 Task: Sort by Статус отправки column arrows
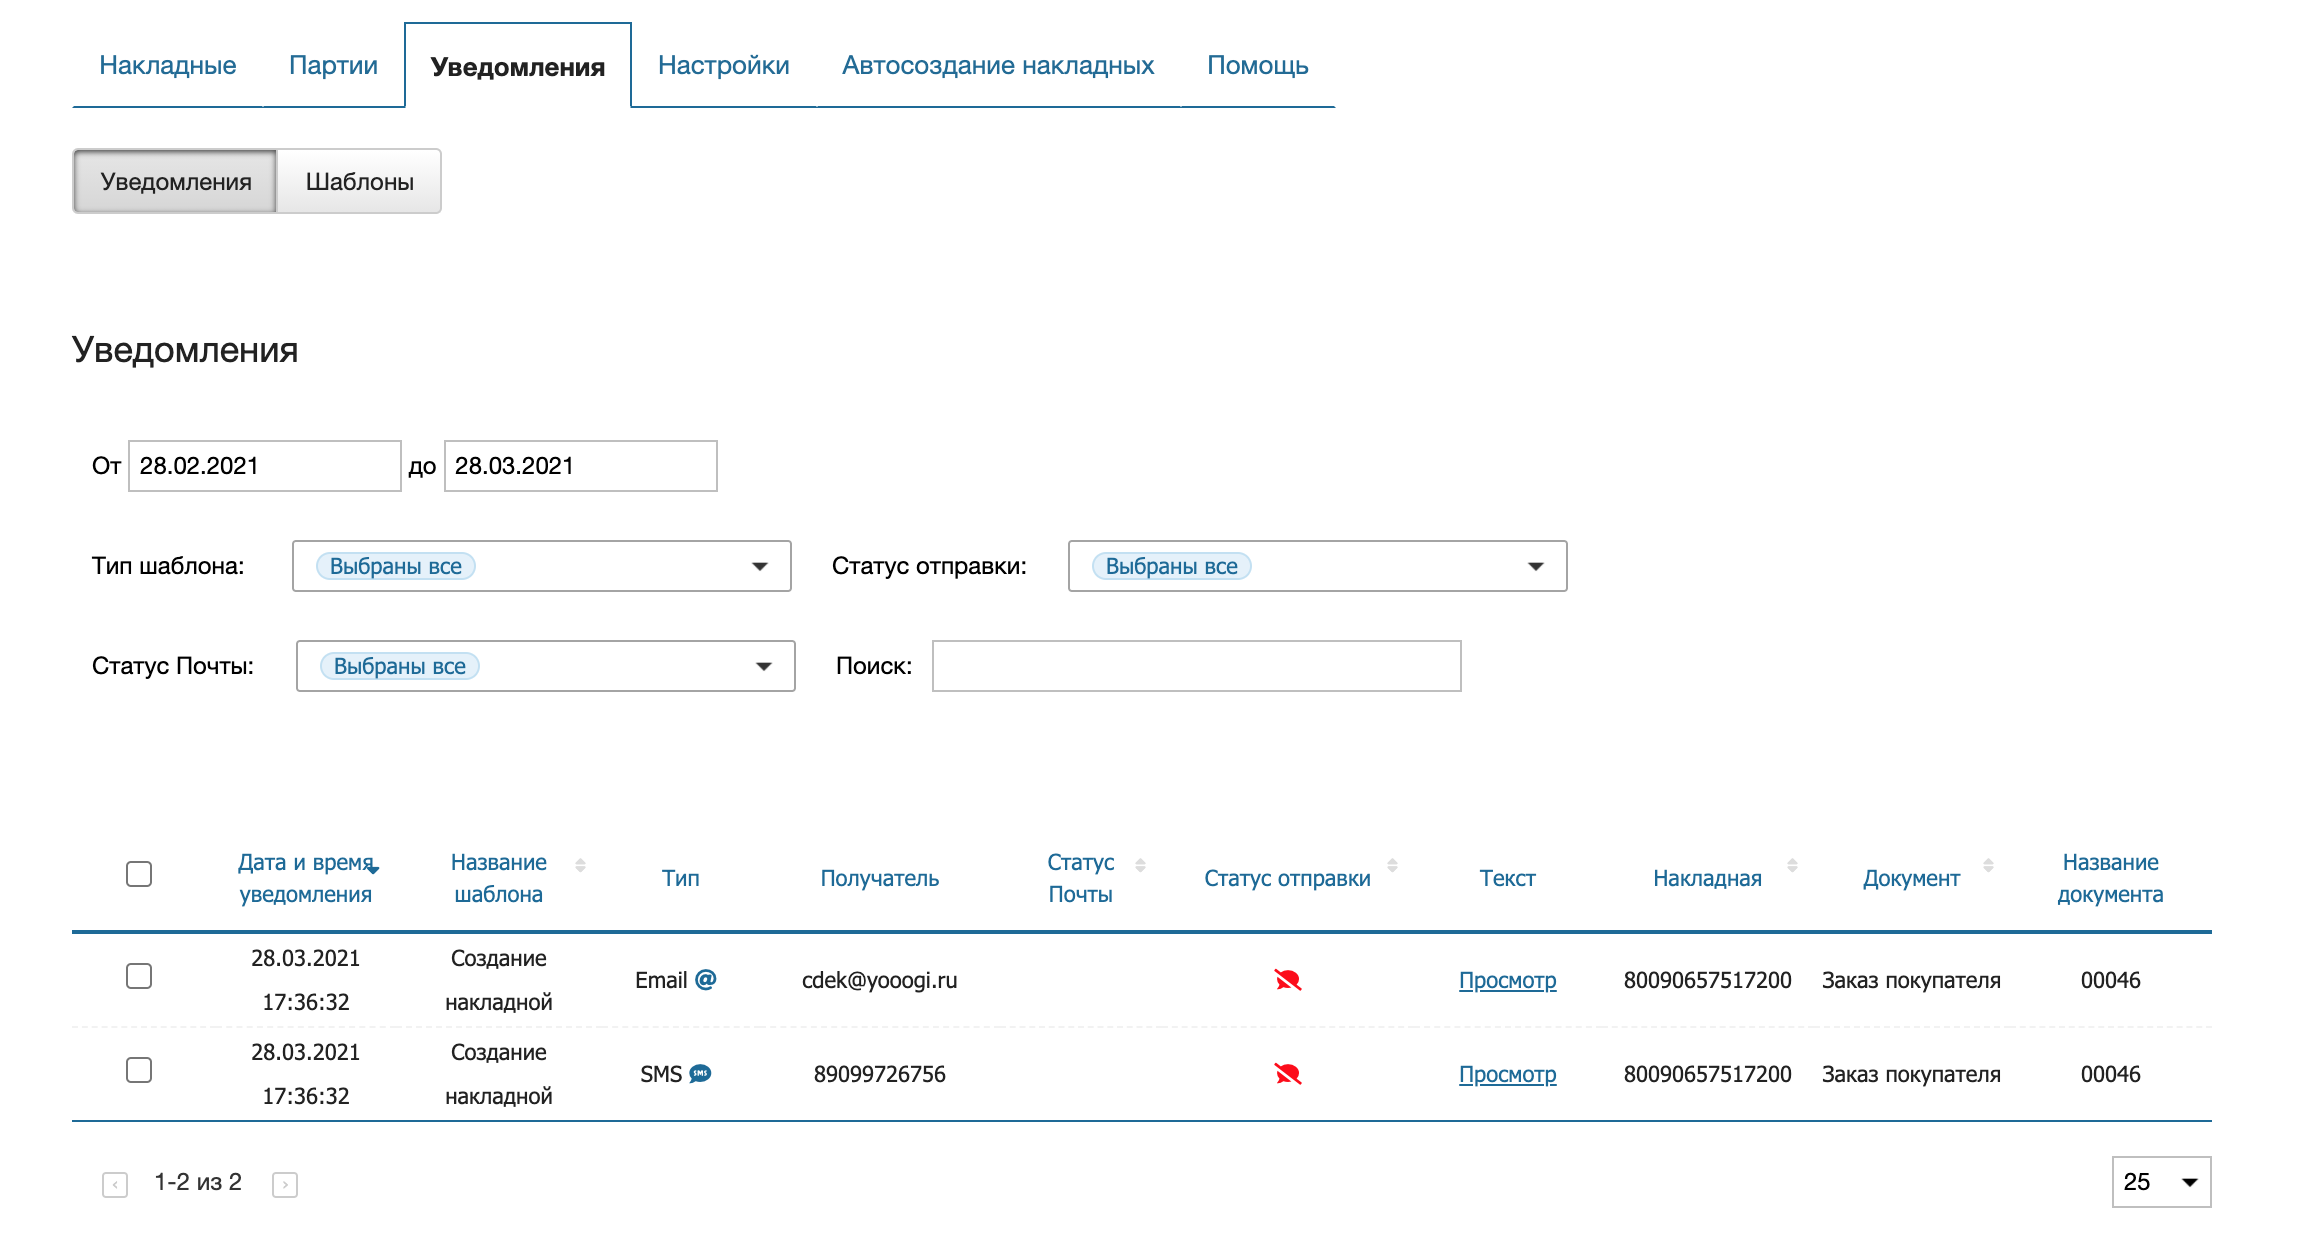click(x=1392, y=865)
